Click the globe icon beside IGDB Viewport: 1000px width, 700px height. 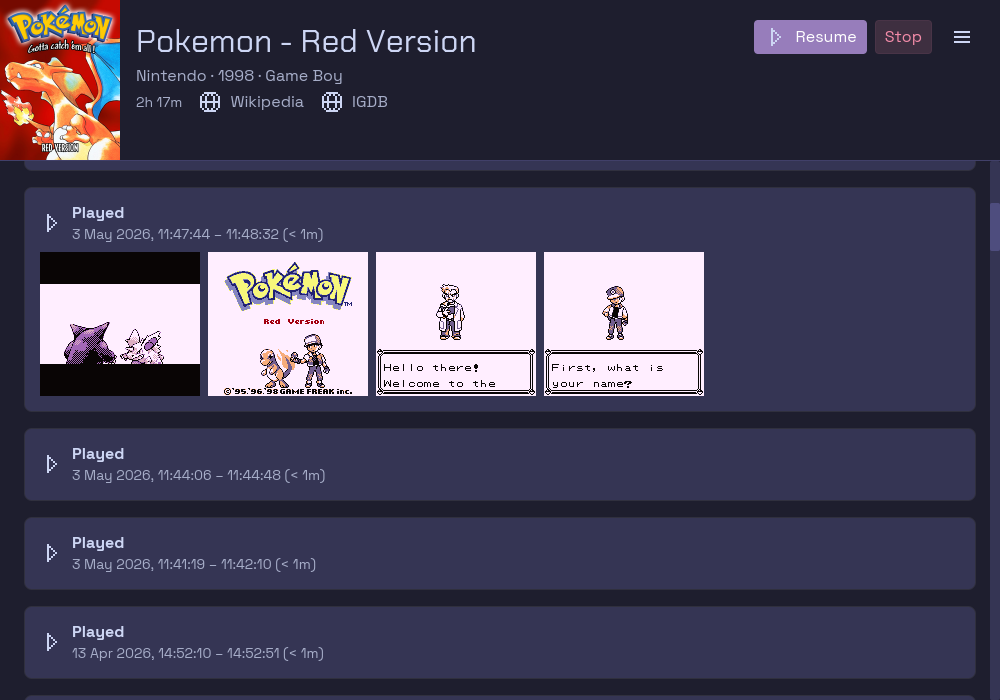click(332, 102)
